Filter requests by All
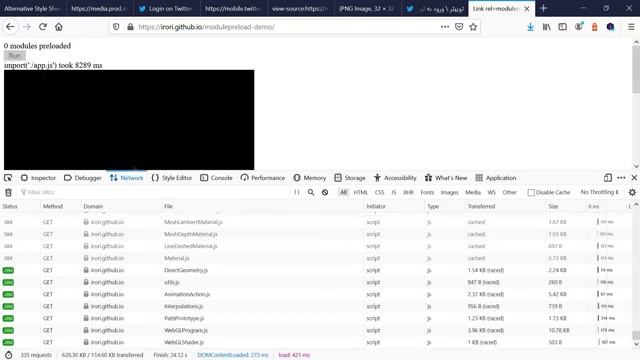Screen dimensions: 640x360 point(344,192)
